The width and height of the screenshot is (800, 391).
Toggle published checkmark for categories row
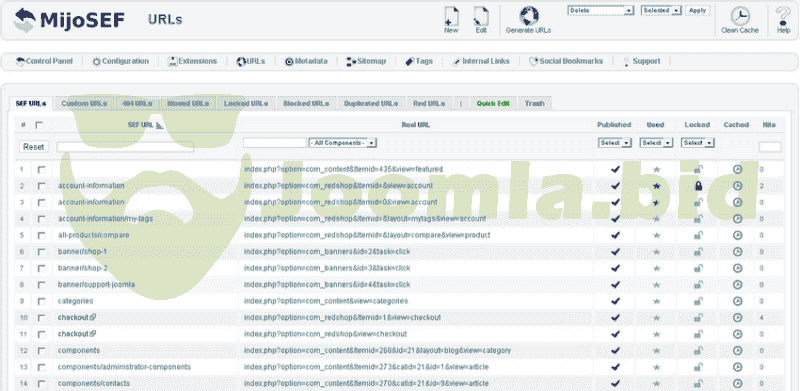tap(615, 301)
